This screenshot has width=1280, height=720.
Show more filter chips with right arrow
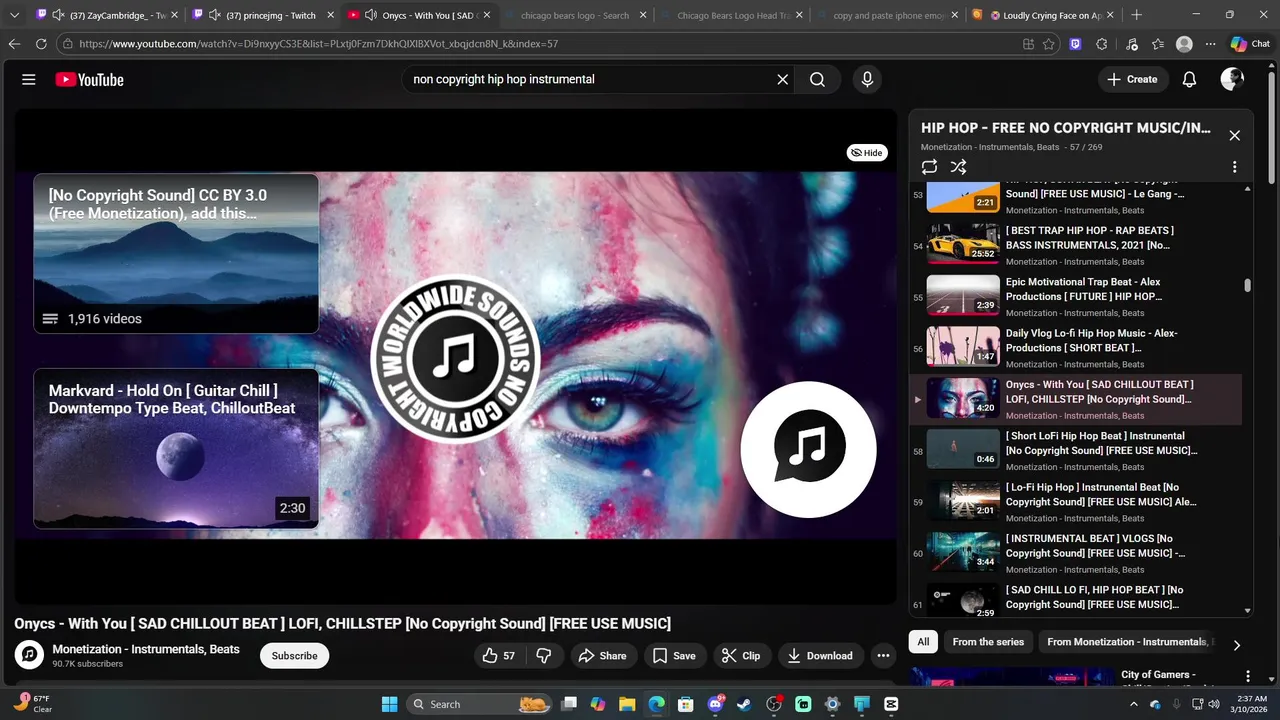click(x=1236, y=645)
